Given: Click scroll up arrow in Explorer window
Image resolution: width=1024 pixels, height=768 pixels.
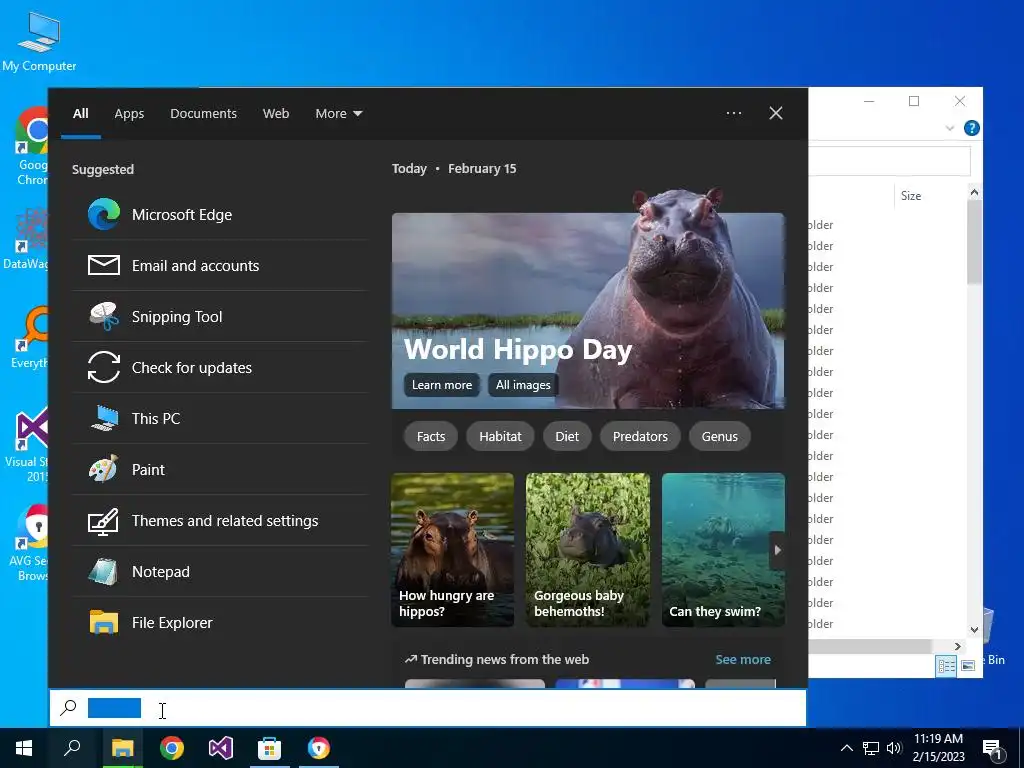Looking at the screenshot, I should (x=974, y=192).
